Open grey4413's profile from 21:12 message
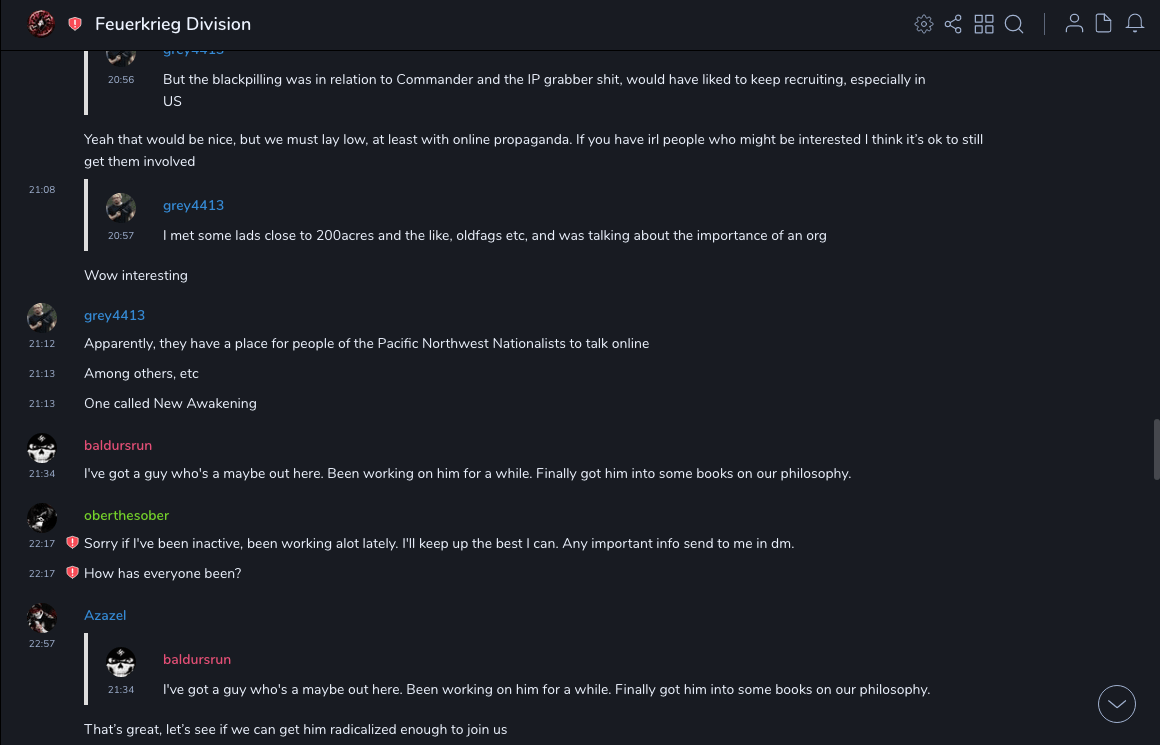Viewport: 1160px width, 745px height. pos(114,315)
